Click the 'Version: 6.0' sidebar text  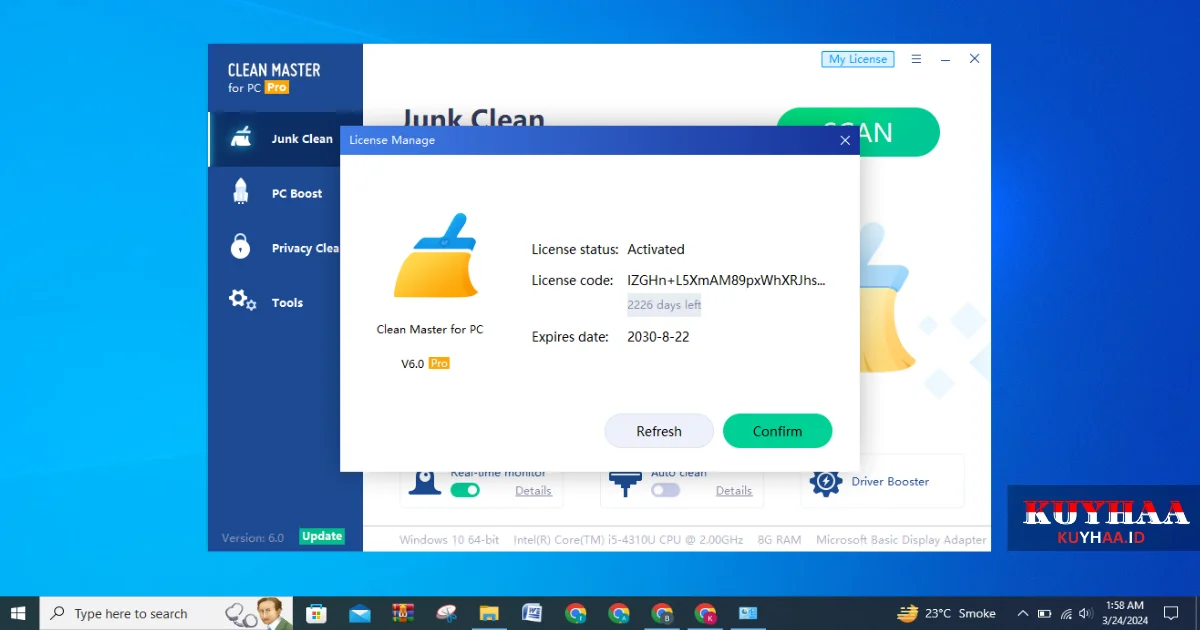pyautogui.click(x=253, y=537)
